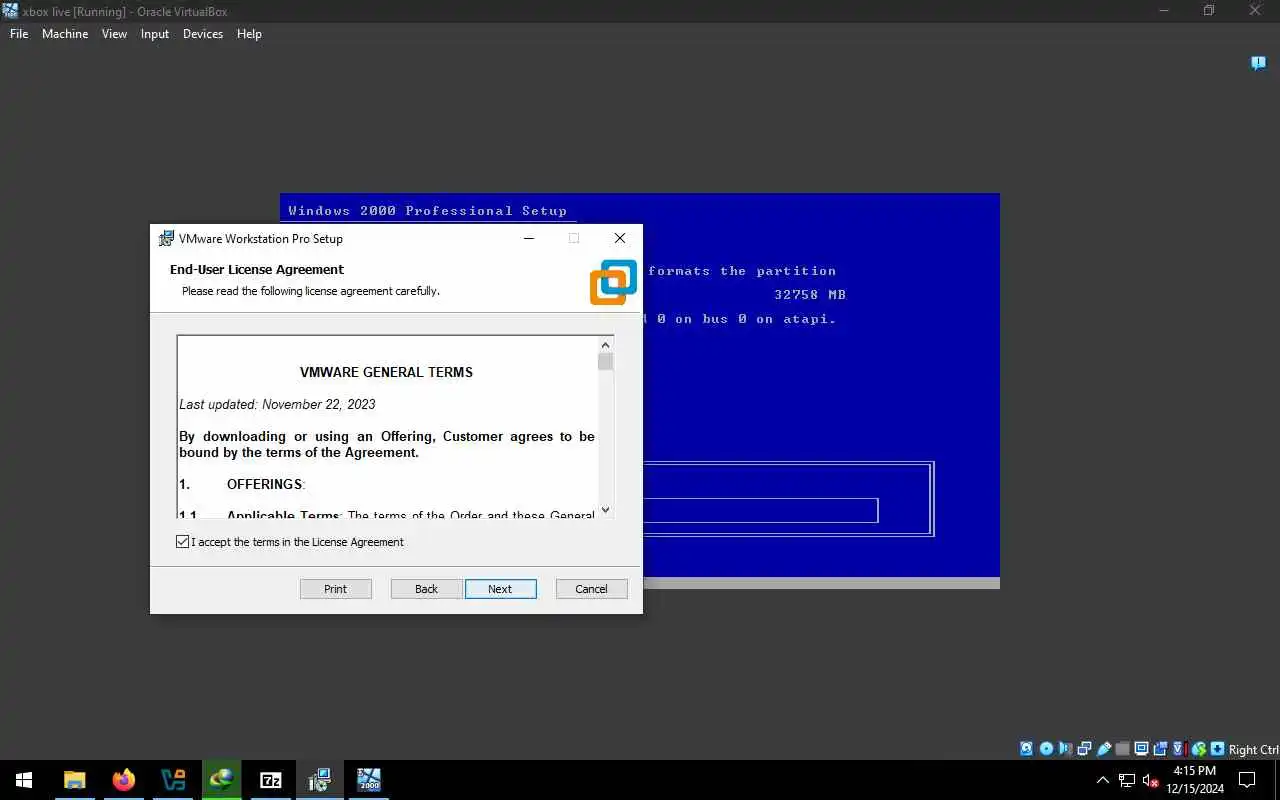Open the Windows Action Center

pos(1247,780)
